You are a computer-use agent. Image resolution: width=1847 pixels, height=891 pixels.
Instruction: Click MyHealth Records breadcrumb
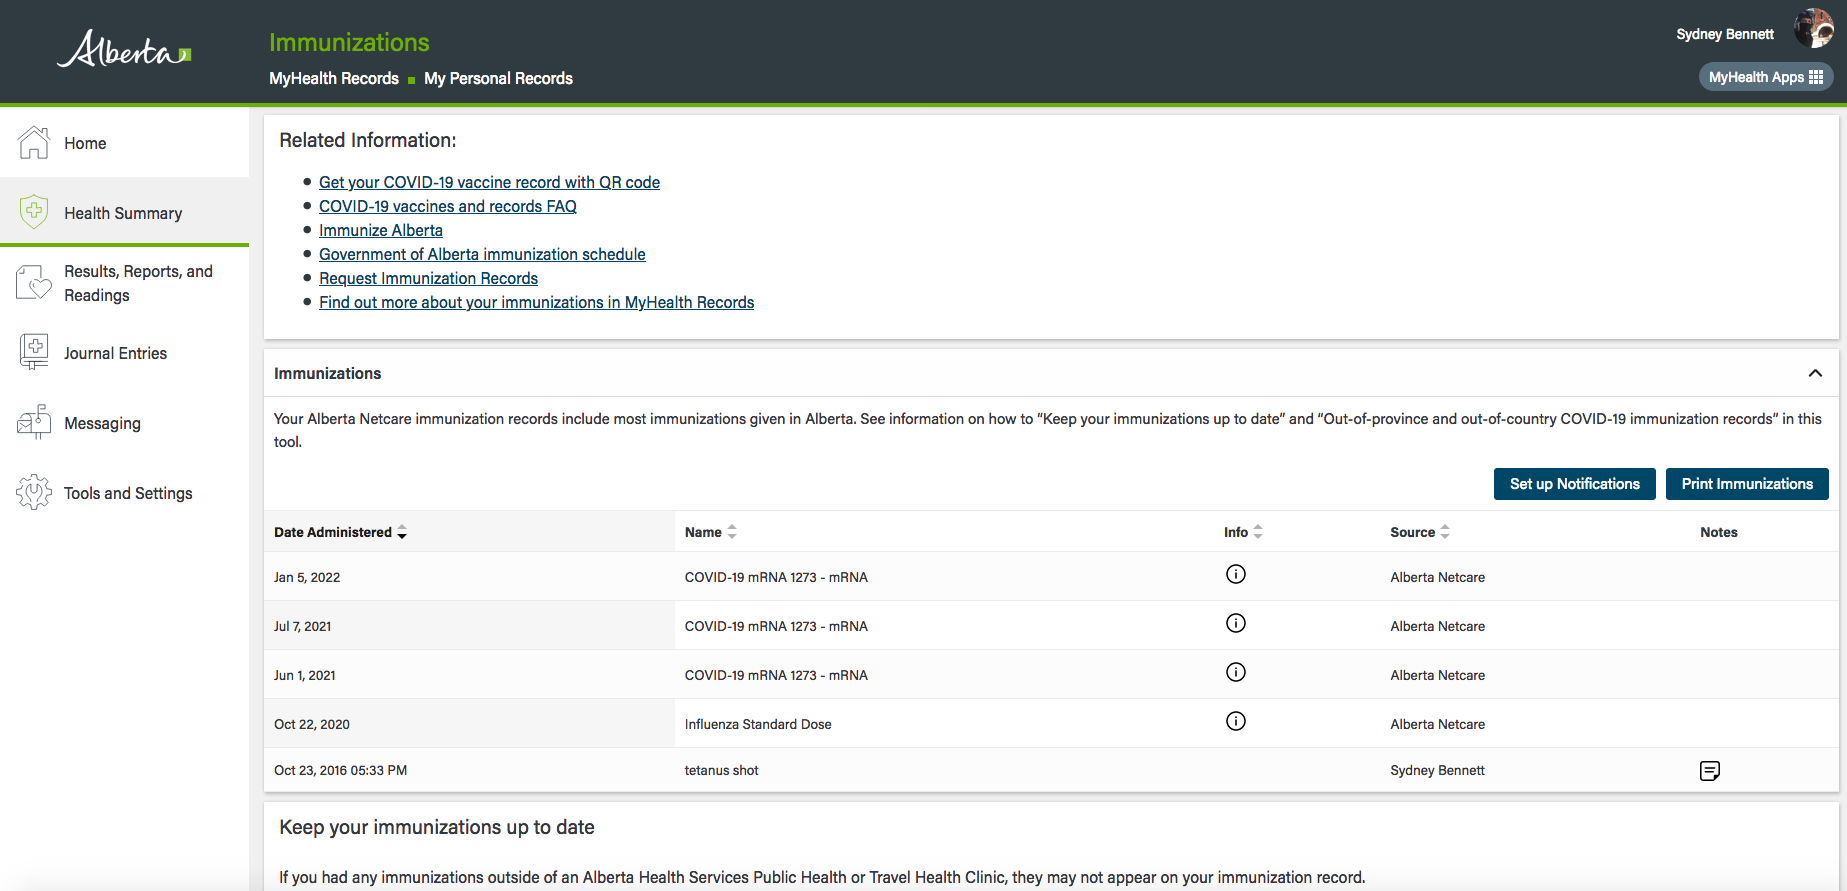(x=334, y=78)
